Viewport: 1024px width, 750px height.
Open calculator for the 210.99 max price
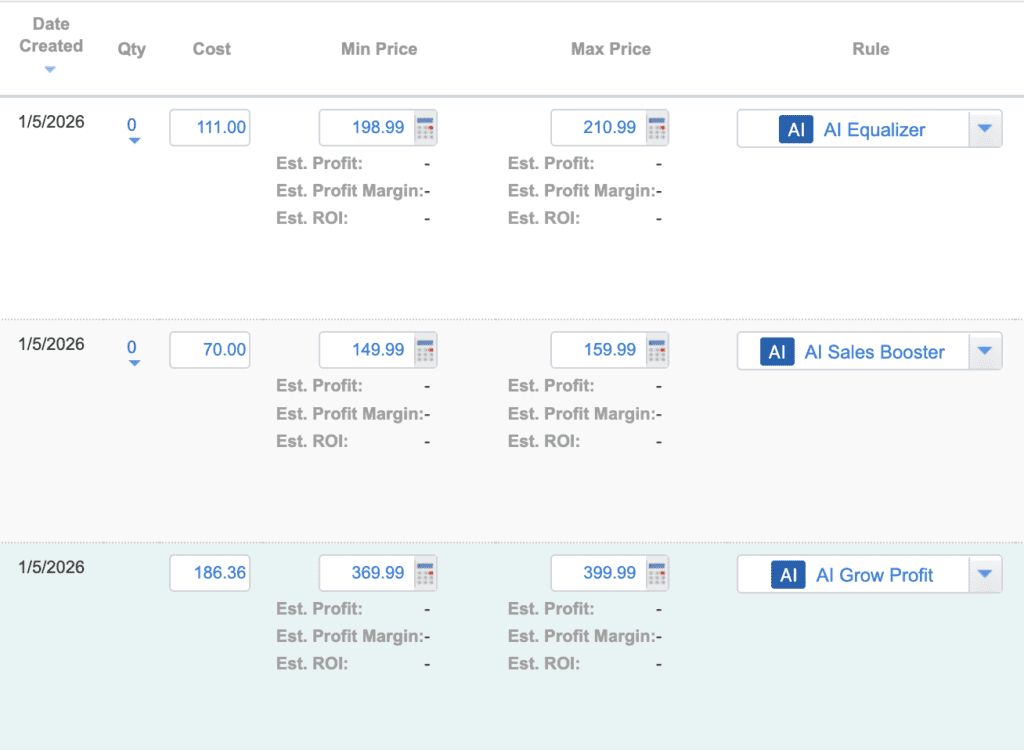tap(657, 128)
